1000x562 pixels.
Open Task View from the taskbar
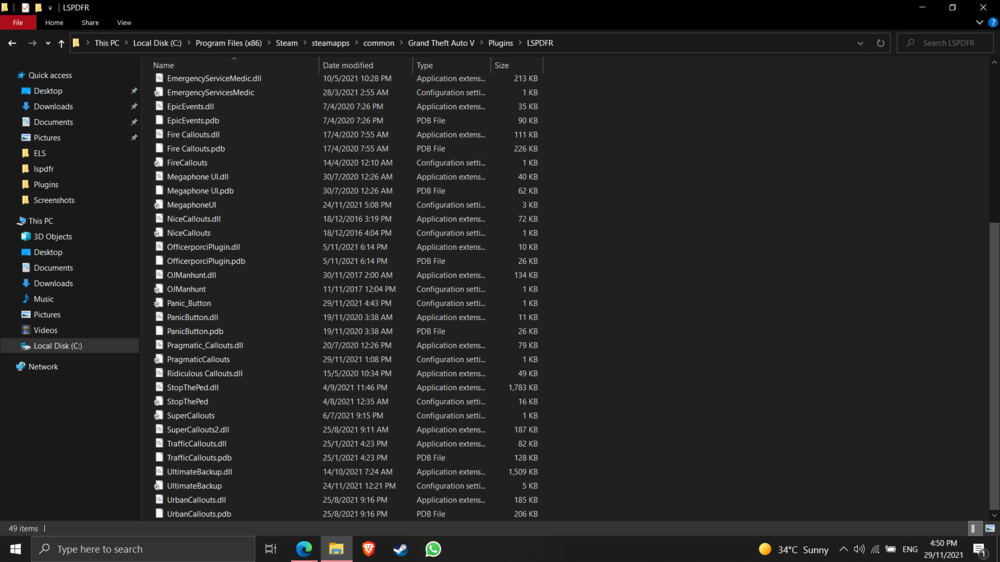tap(270, 549)
